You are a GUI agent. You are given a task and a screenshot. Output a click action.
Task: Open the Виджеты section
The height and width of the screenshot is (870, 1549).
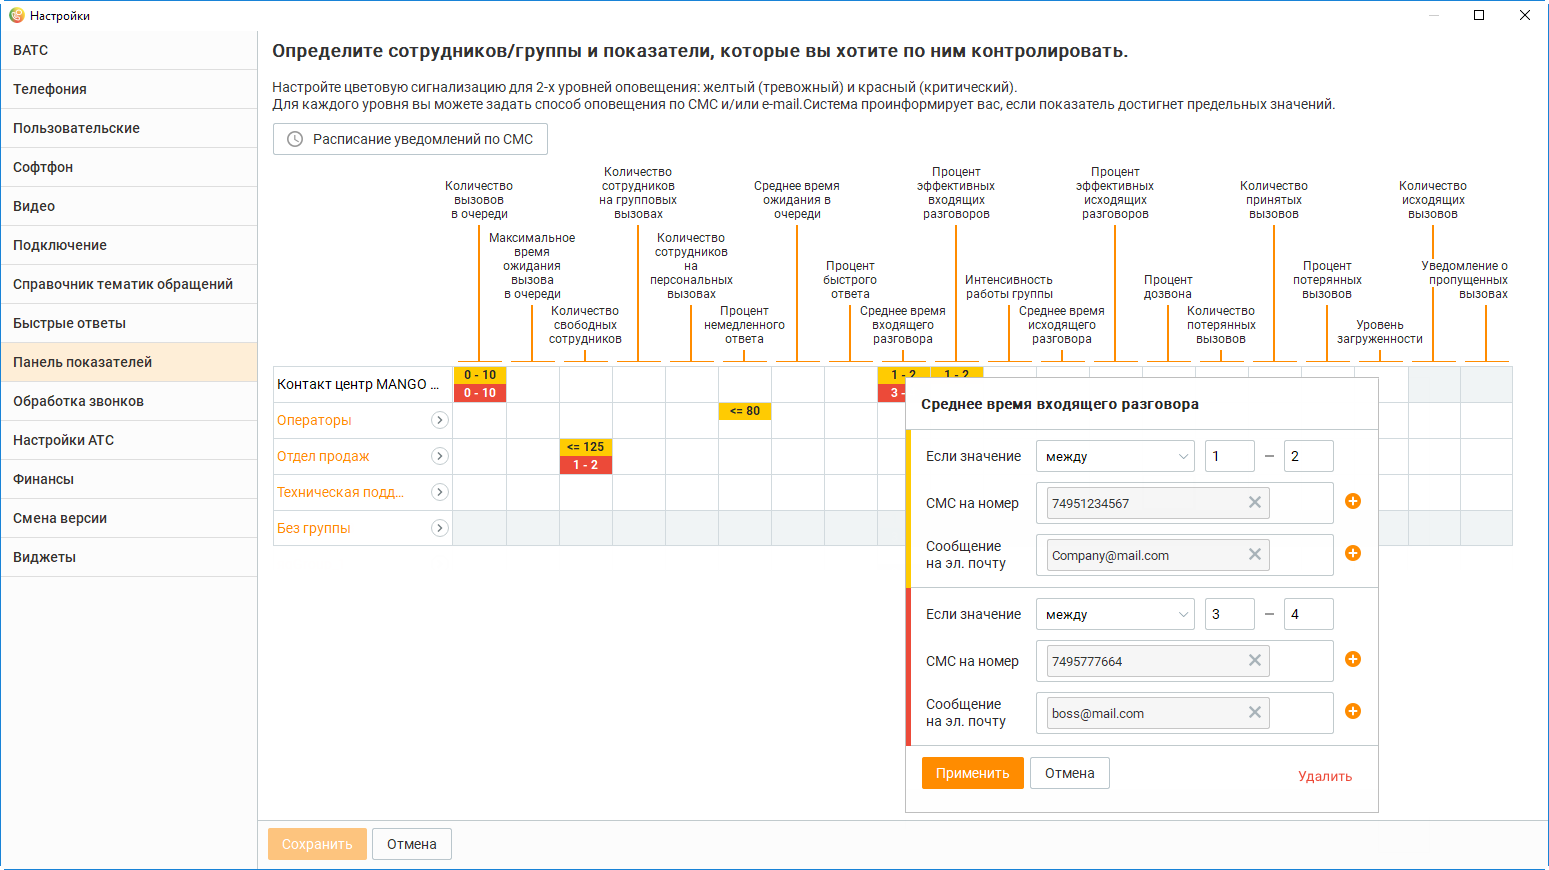(129, 557)
